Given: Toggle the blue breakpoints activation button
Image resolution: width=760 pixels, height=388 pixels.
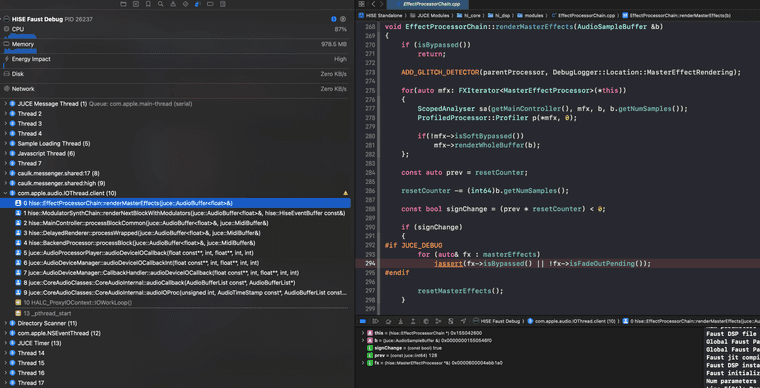Looking at the screenshot, I should [x=363, y=321].
